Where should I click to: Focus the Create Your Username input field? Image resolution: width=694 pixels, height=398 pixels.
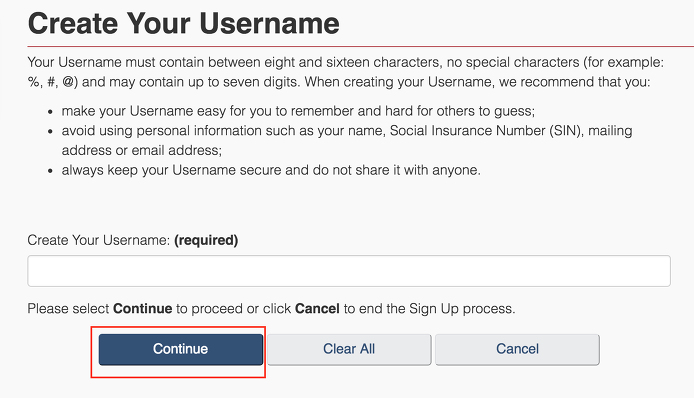click(x=349, y=270)
